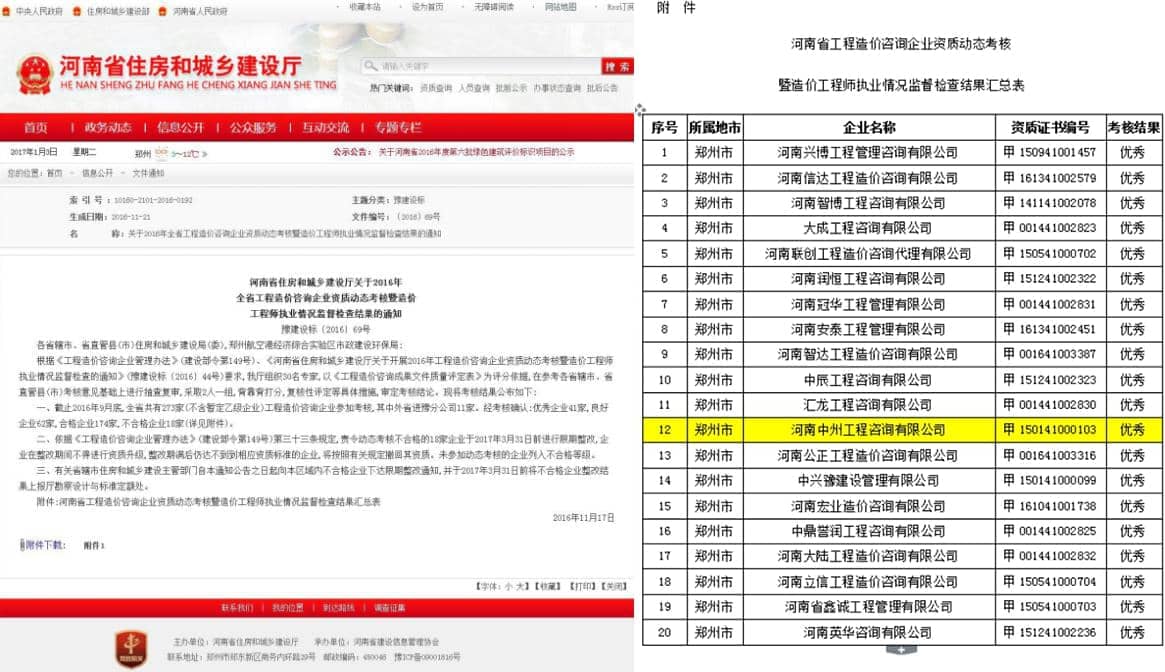1165x672 pixels.
Task: Set the font size to 小
Action: coord(508,587)
